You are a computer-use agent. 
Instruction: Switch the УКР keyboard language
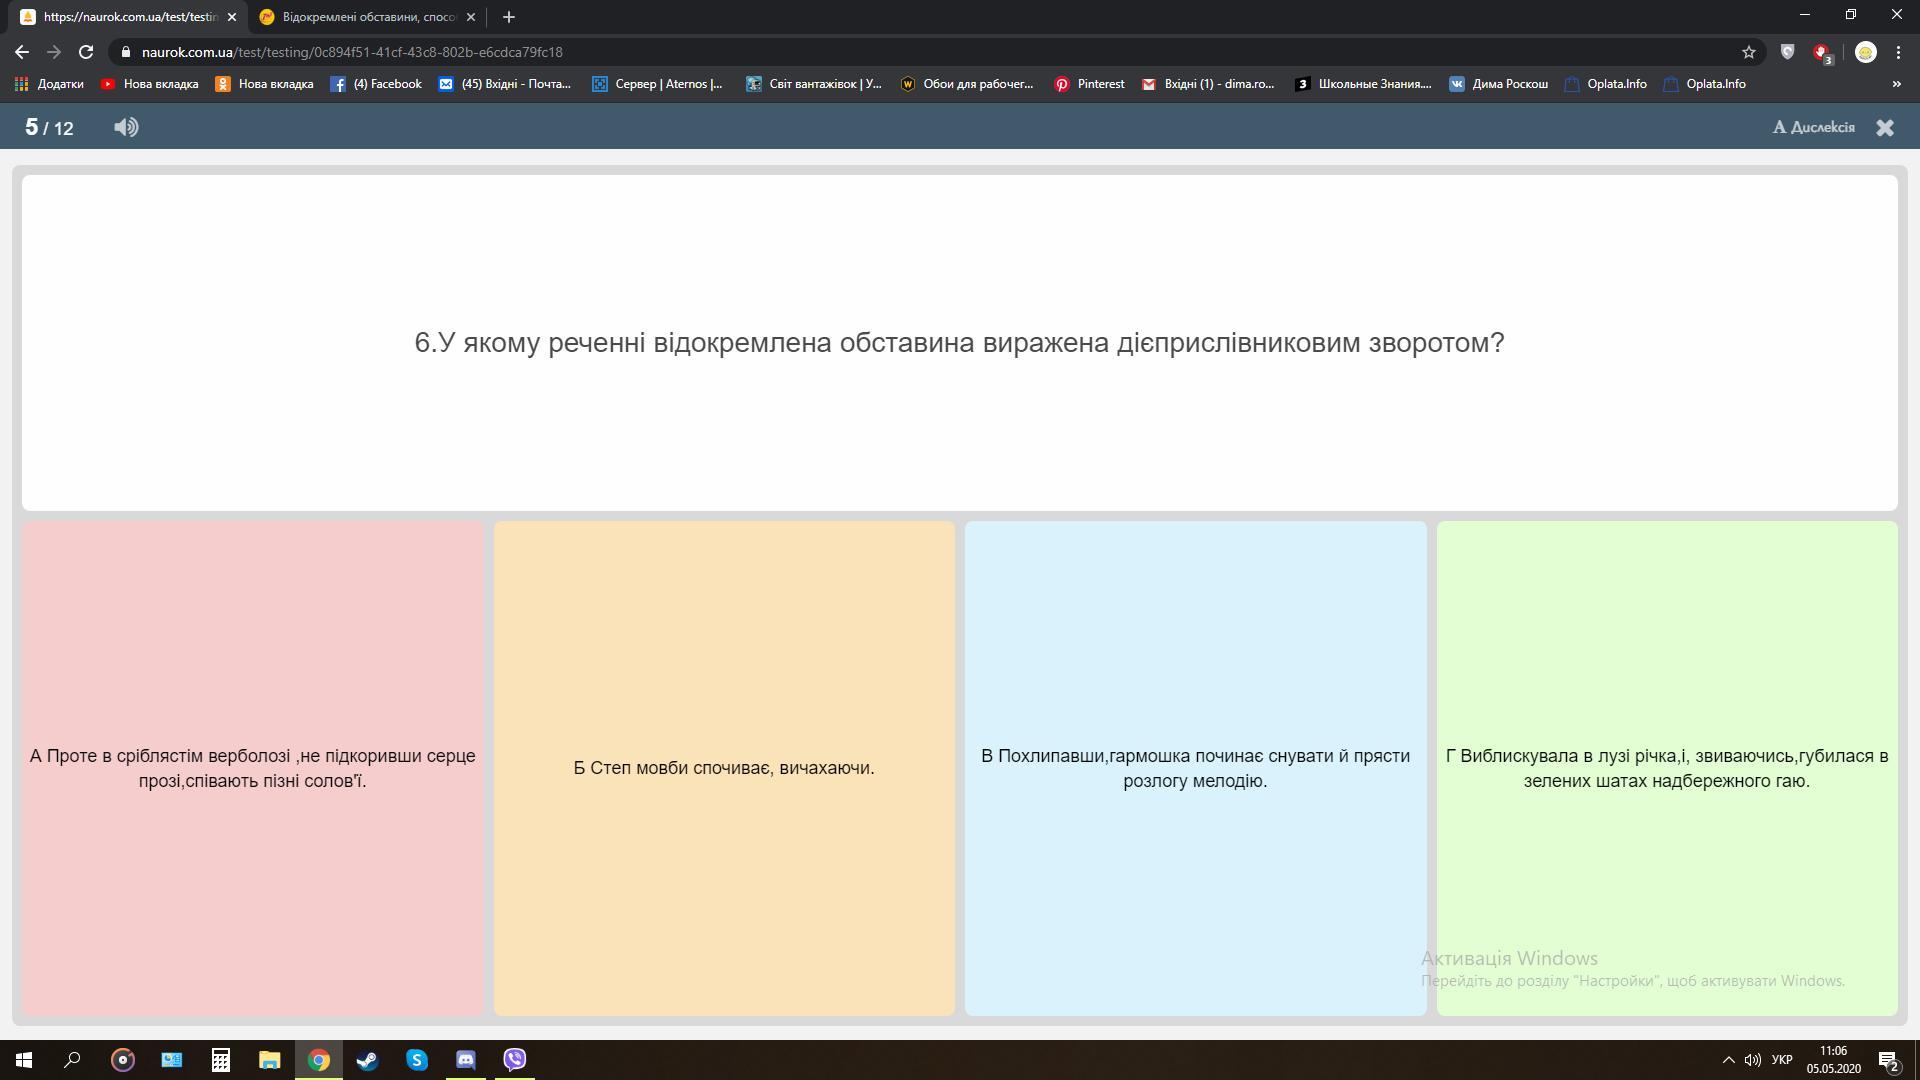pyautogui.click(x=1782, y=1060)
